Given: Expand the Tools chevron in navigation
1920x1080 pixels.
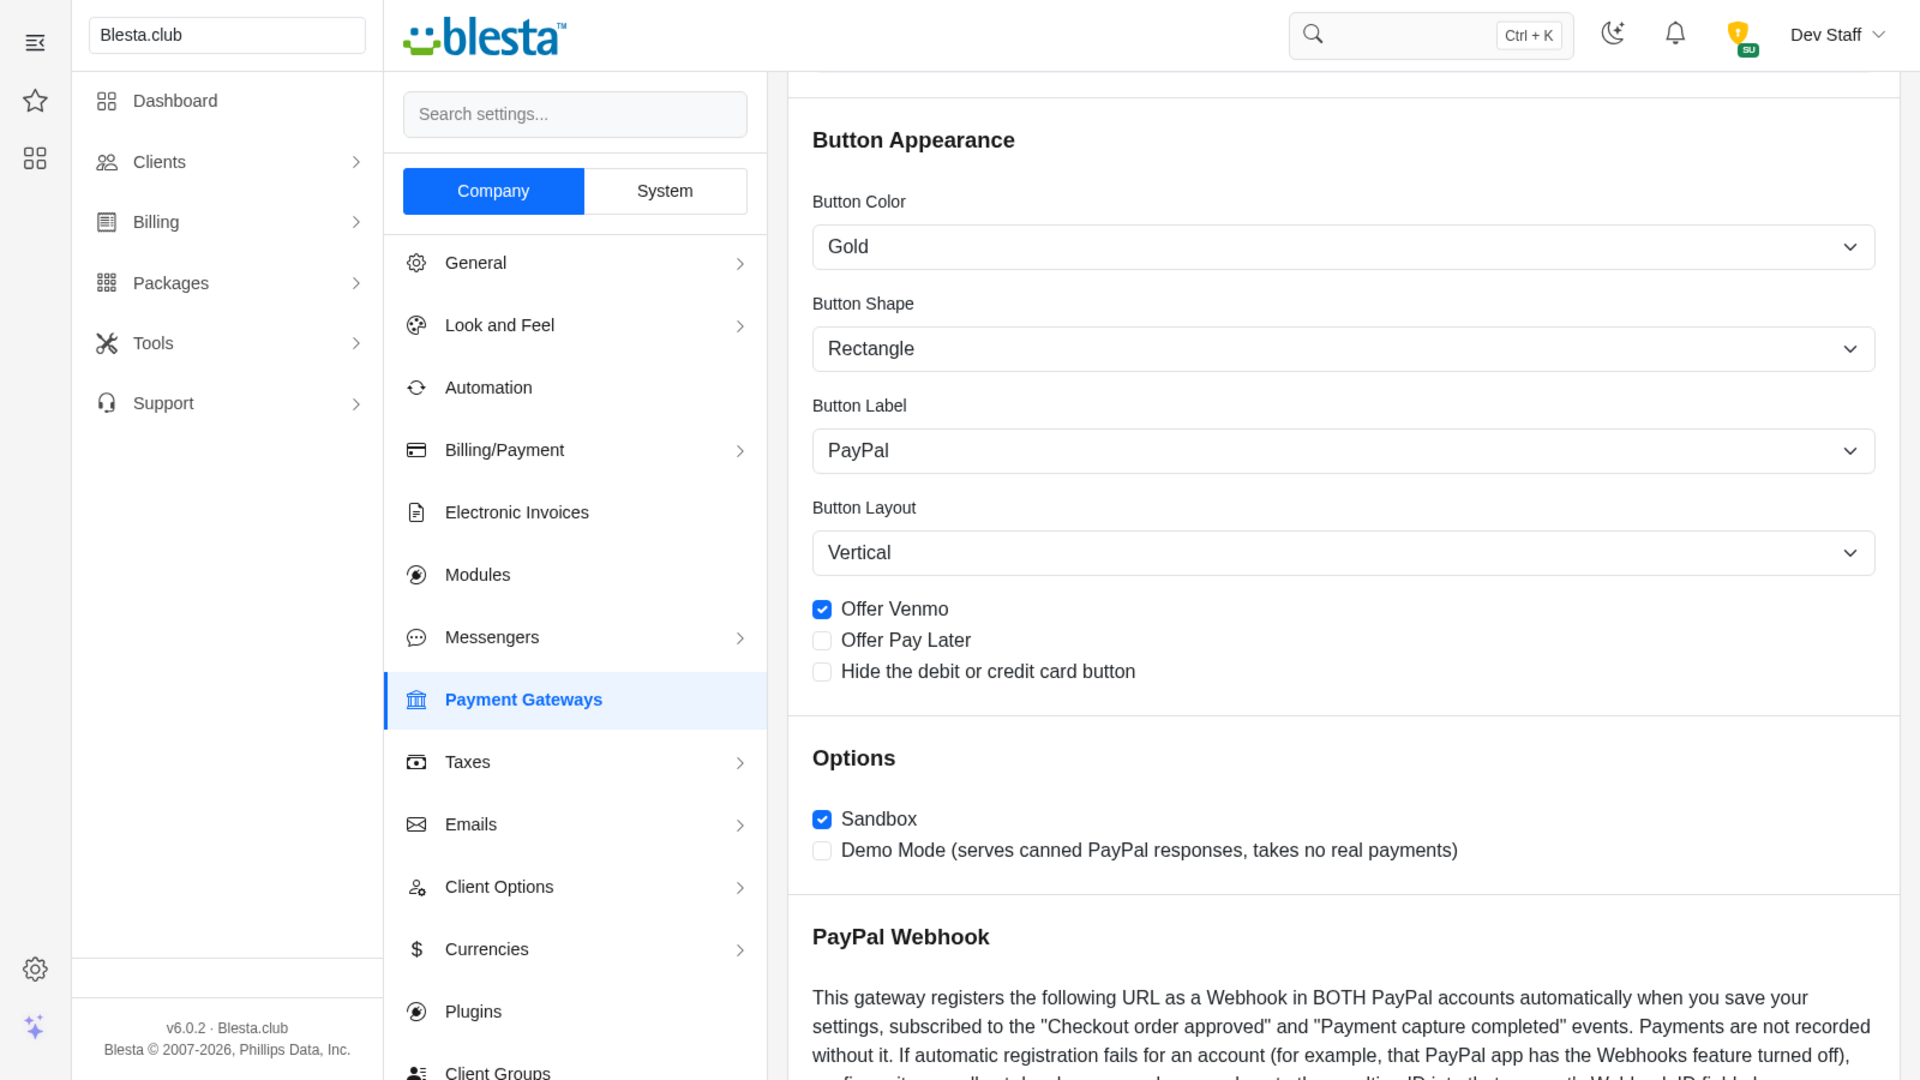Looking at the screenshot, I should 356,343.
